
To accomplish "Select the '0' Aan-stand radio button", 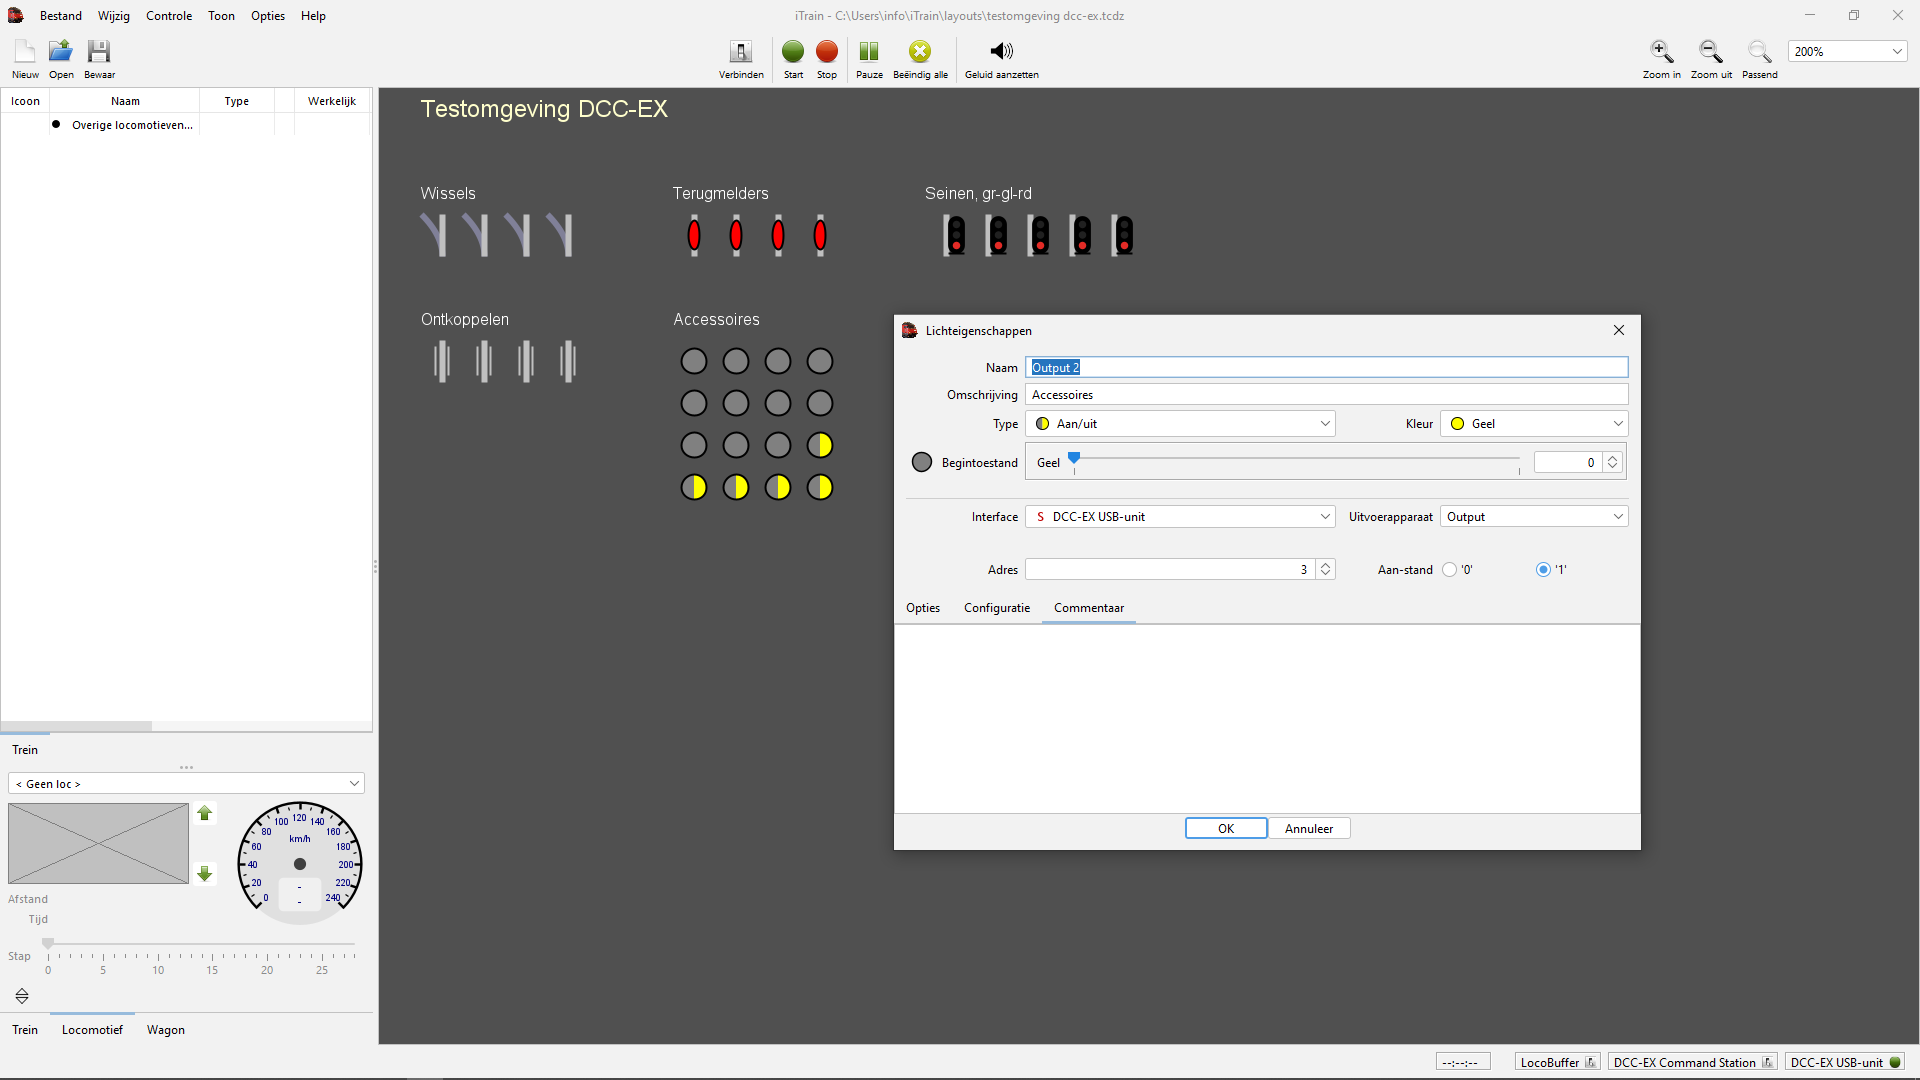I will click(1450, 570).
